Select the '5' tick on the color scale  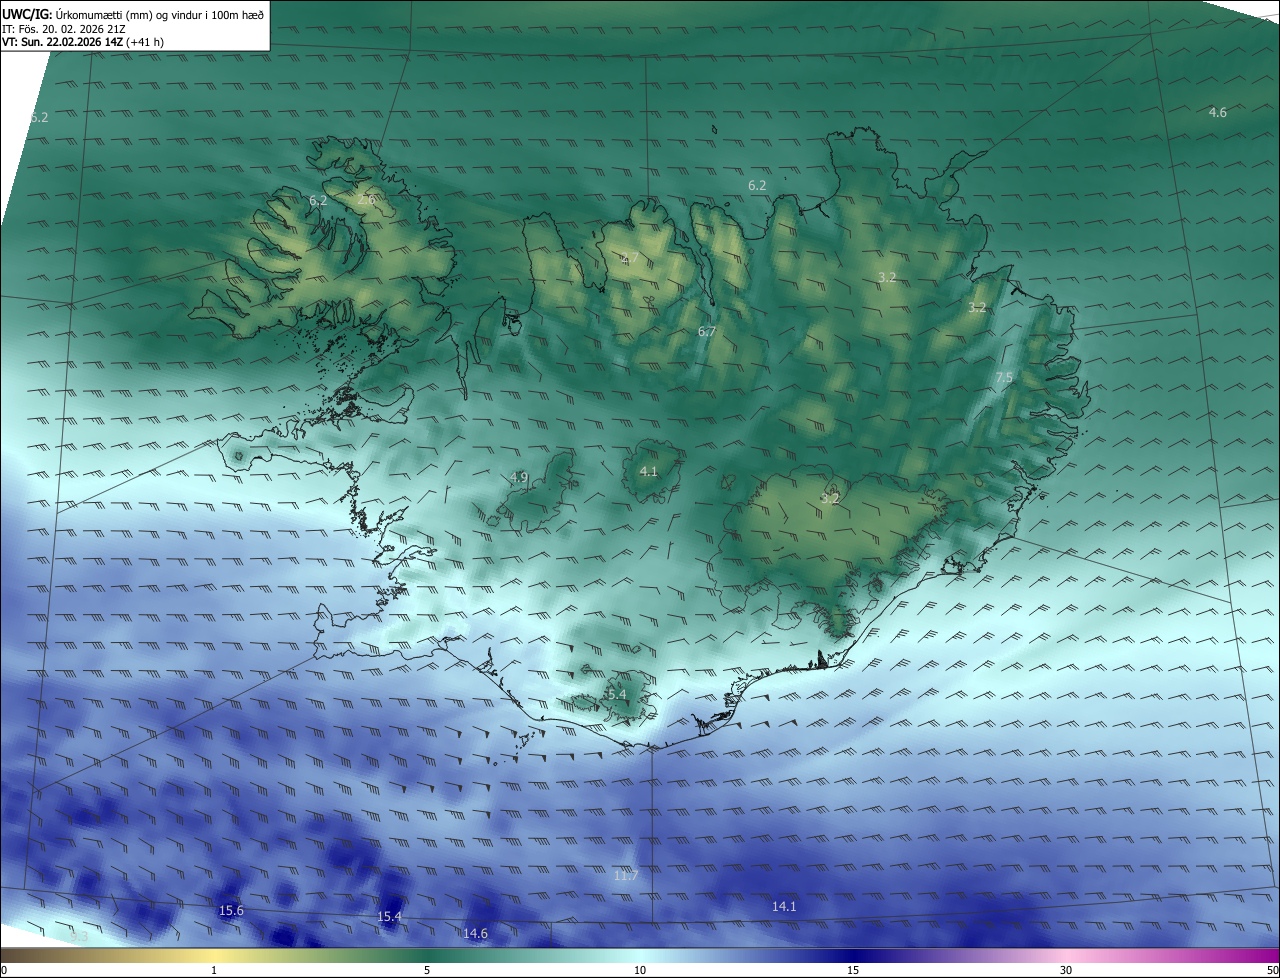[x=427, y=970]
